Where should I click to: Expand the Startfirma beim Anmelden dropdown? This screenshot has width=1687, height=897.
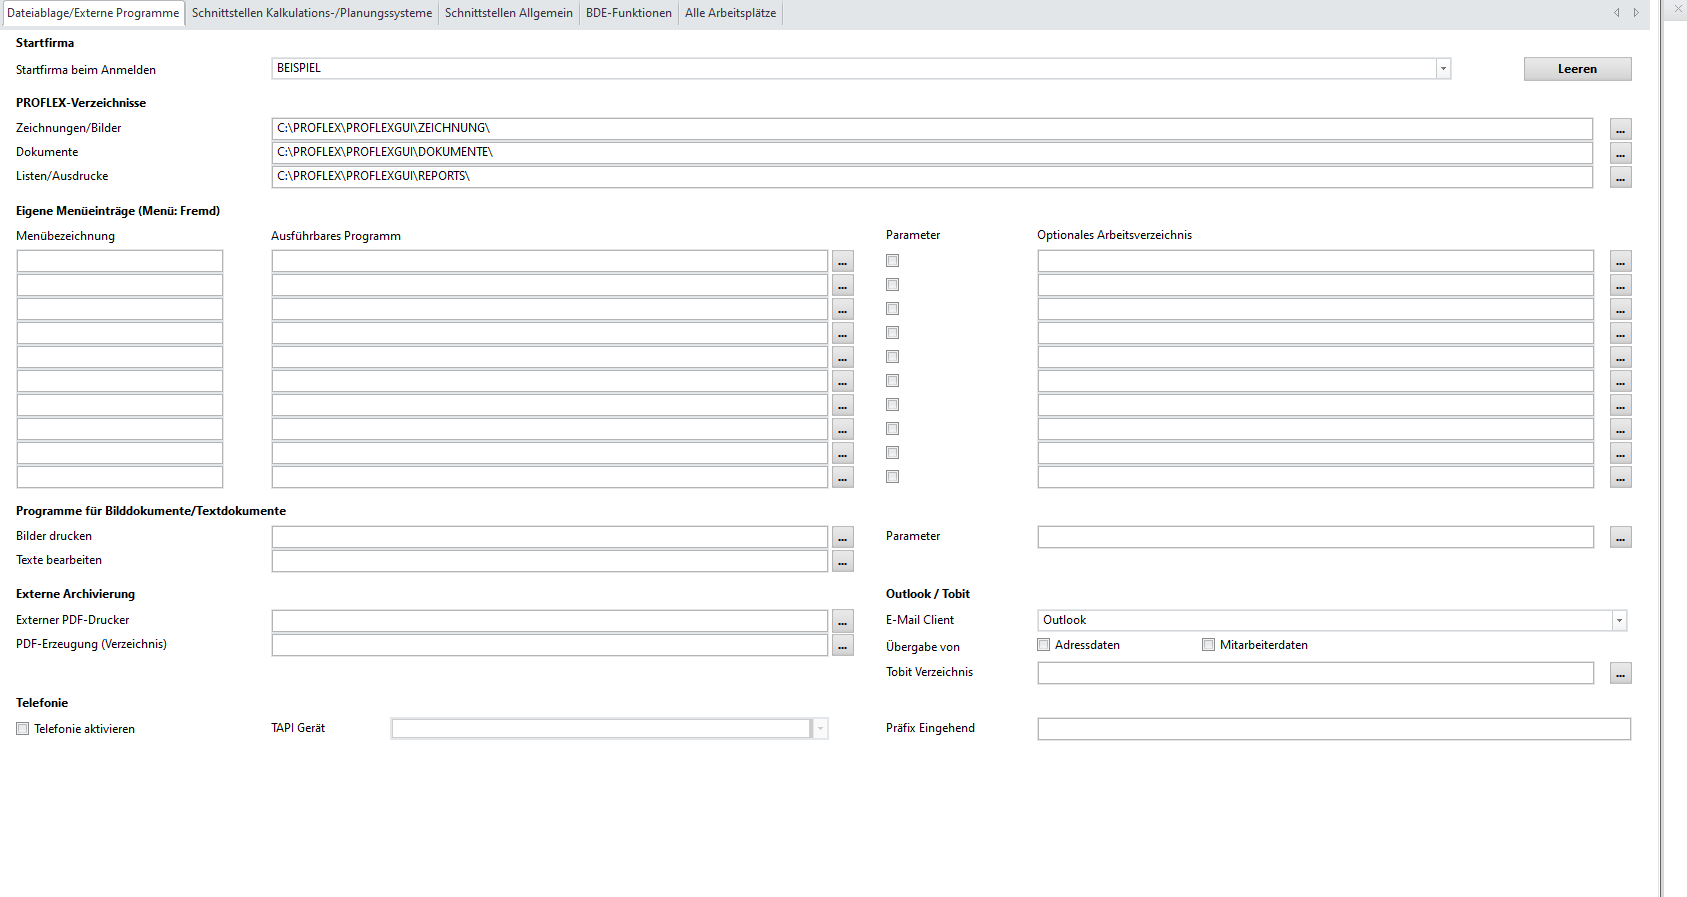click(x=1443, y=69)
